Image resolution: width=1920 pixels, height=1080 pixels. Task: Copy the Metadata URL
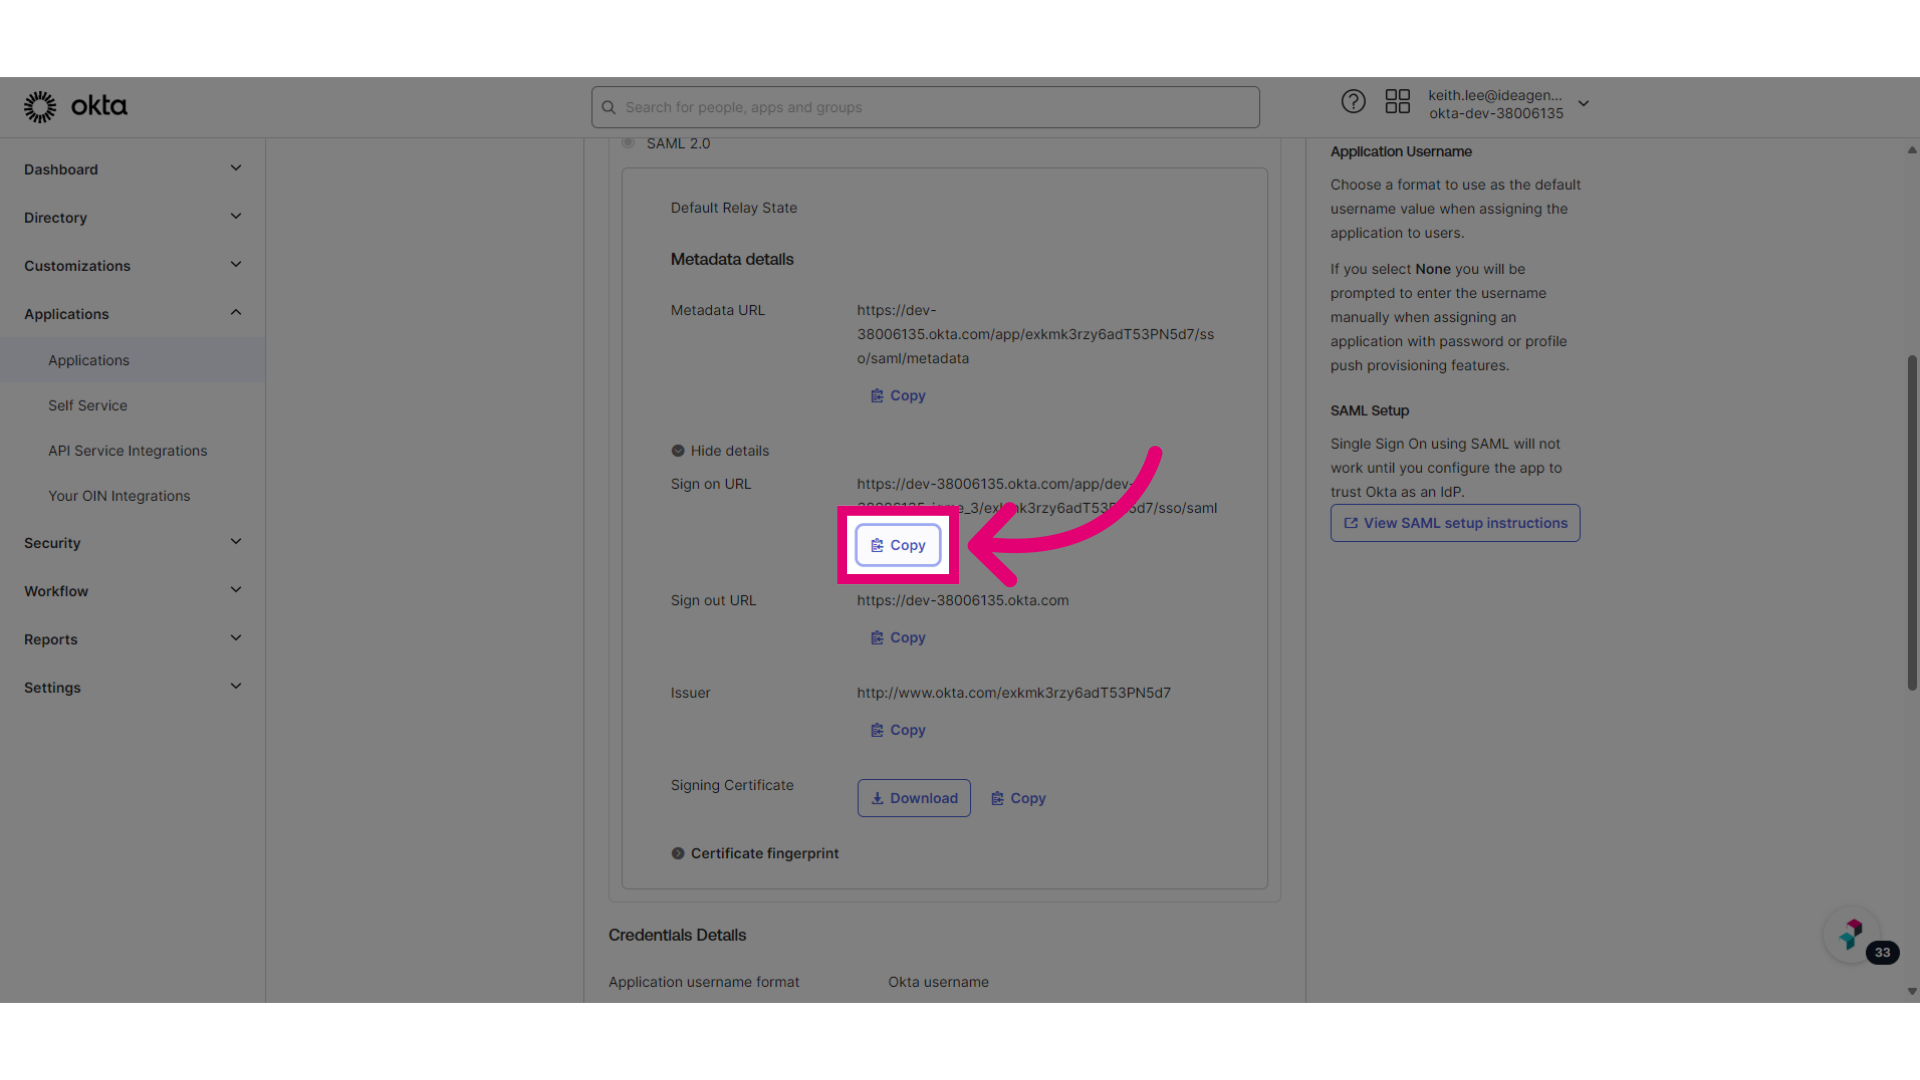(x=897, y=395)
